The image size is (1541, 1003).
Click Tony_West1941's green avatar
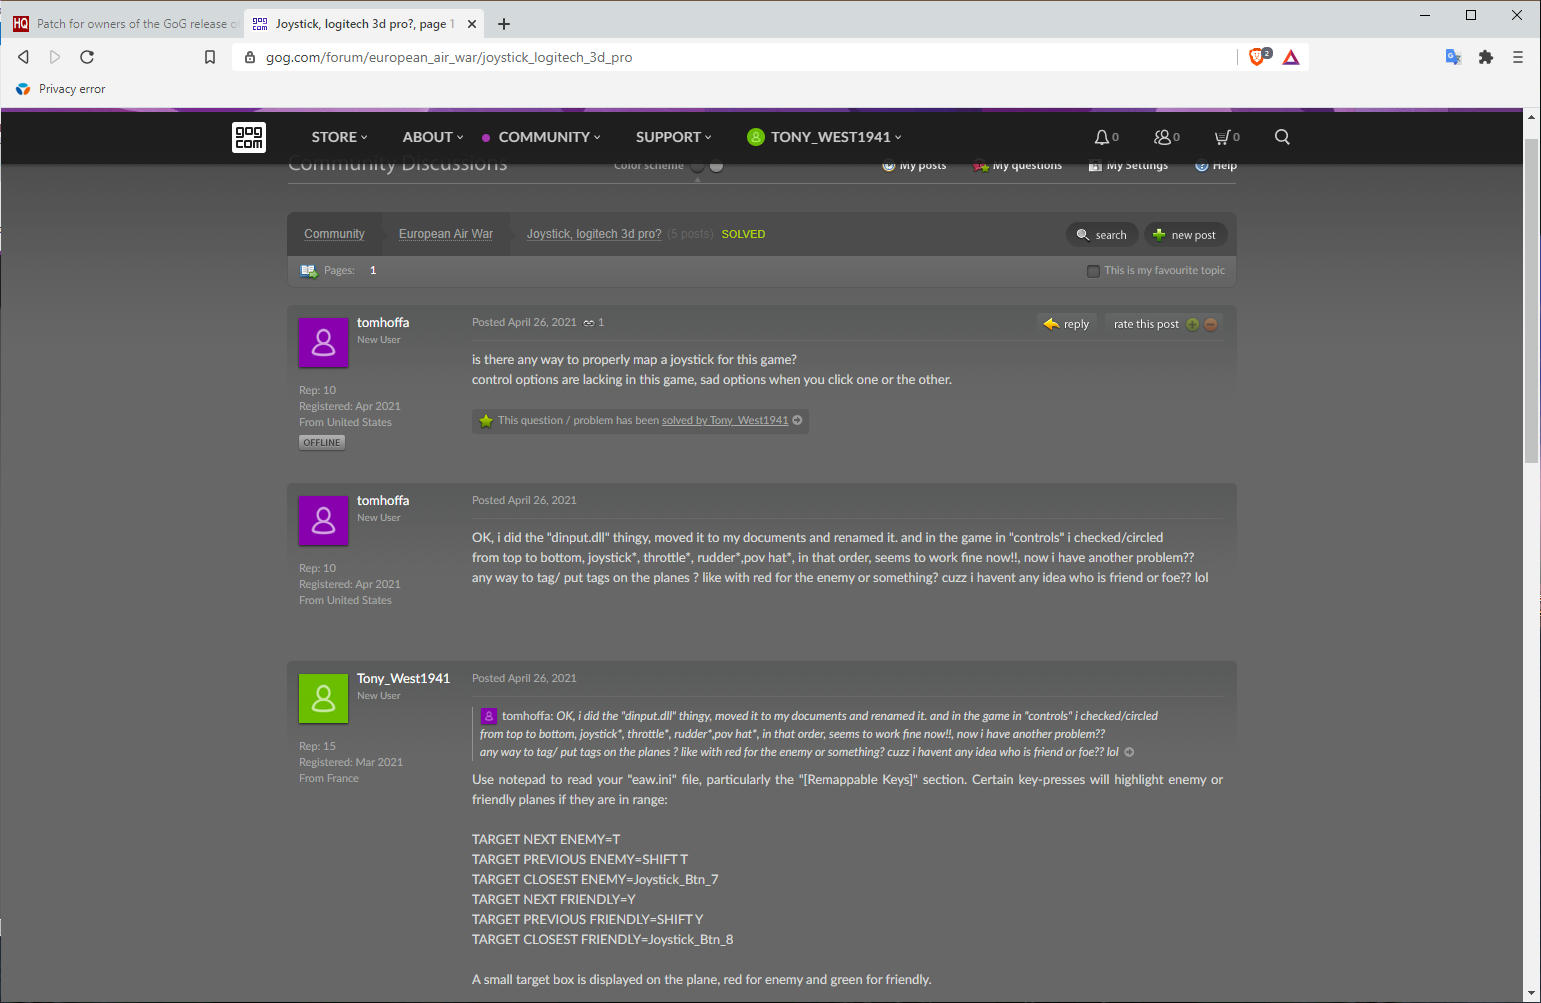point(323,699)
